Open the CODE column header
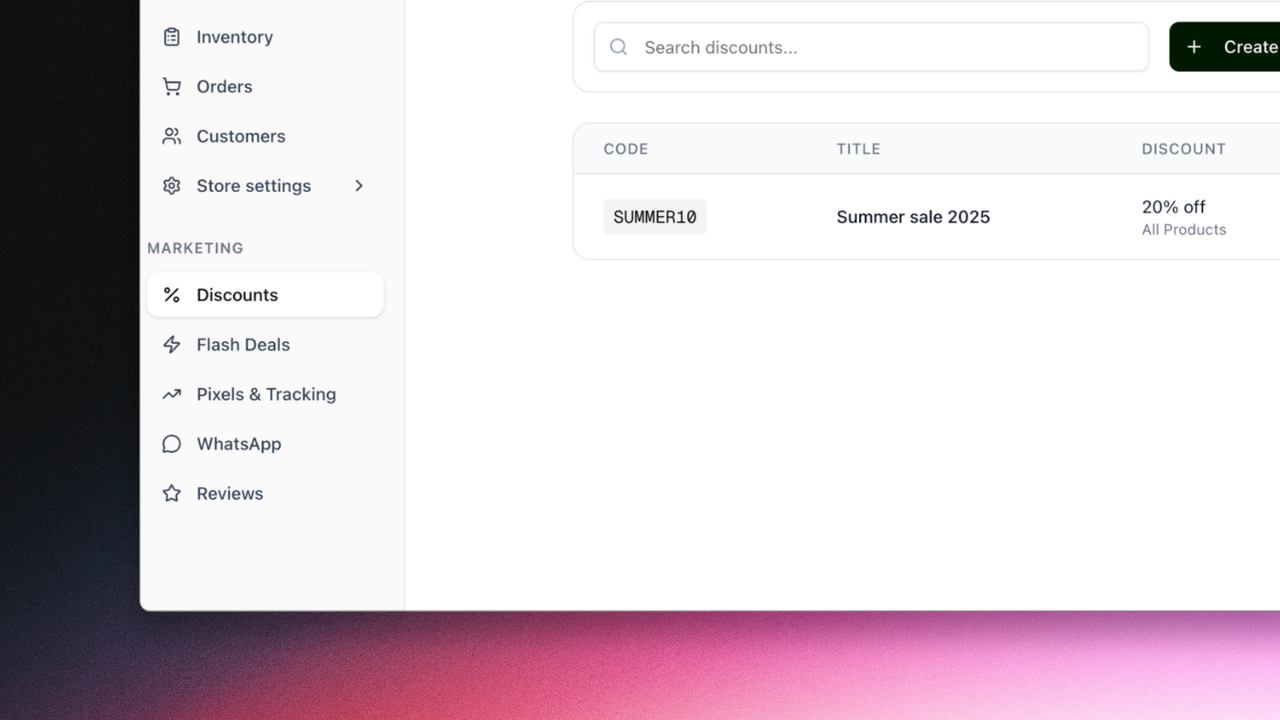This screenshot has height=720, width=1280. (x=626, y=148)
